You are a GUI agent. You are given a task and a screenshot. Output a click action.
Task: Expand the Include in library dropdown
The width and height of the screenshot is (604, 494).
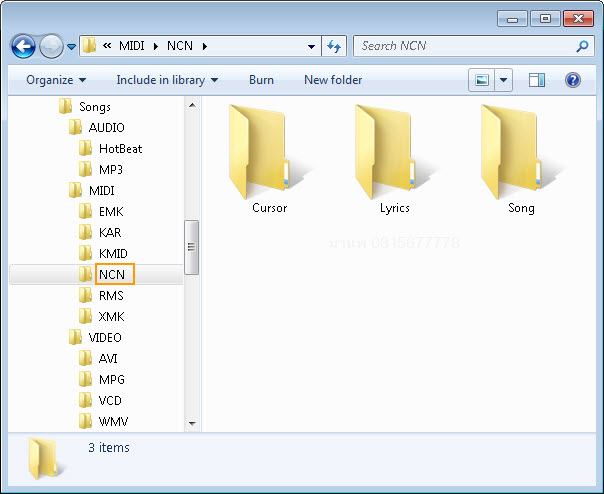tap(167, 80)
